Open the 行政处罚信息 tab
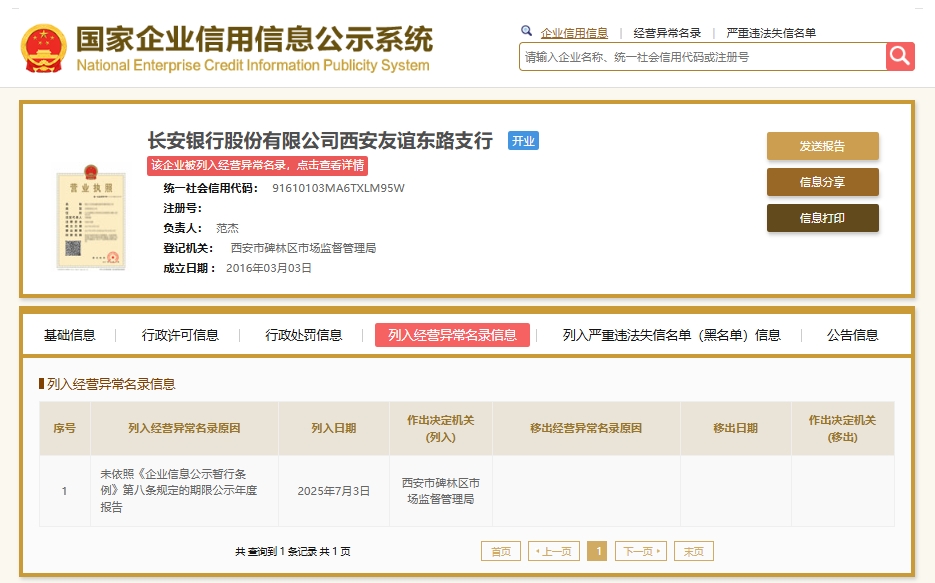Screen dimensions: 935x583 click(x=305, y=335)
